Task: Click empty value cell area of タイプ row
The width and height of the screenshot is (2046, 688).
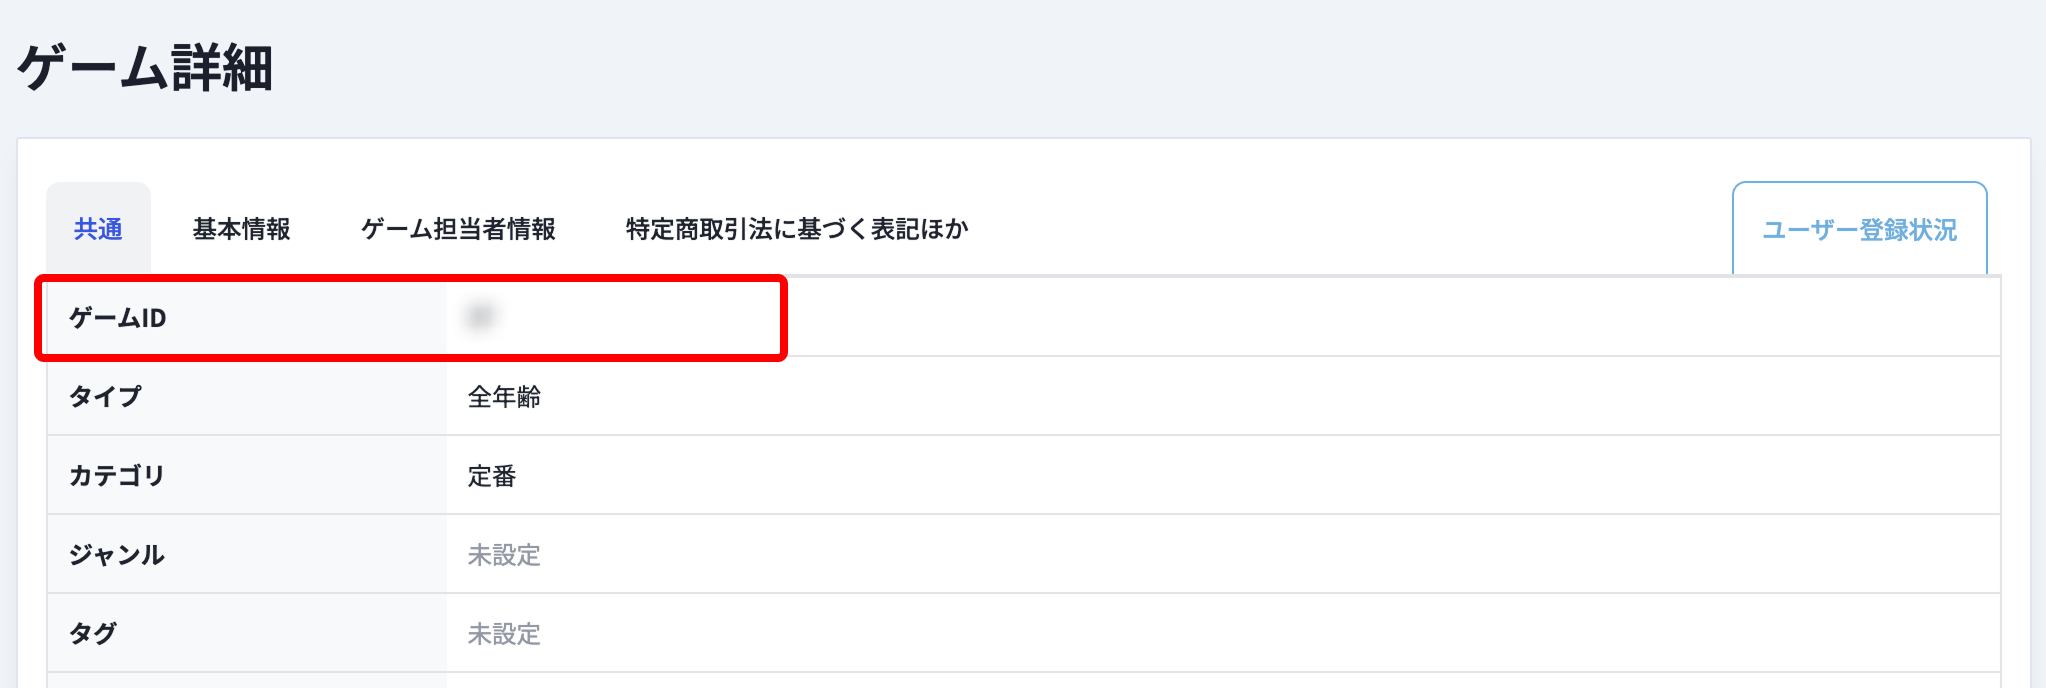Action: (x=1270, y=396)
